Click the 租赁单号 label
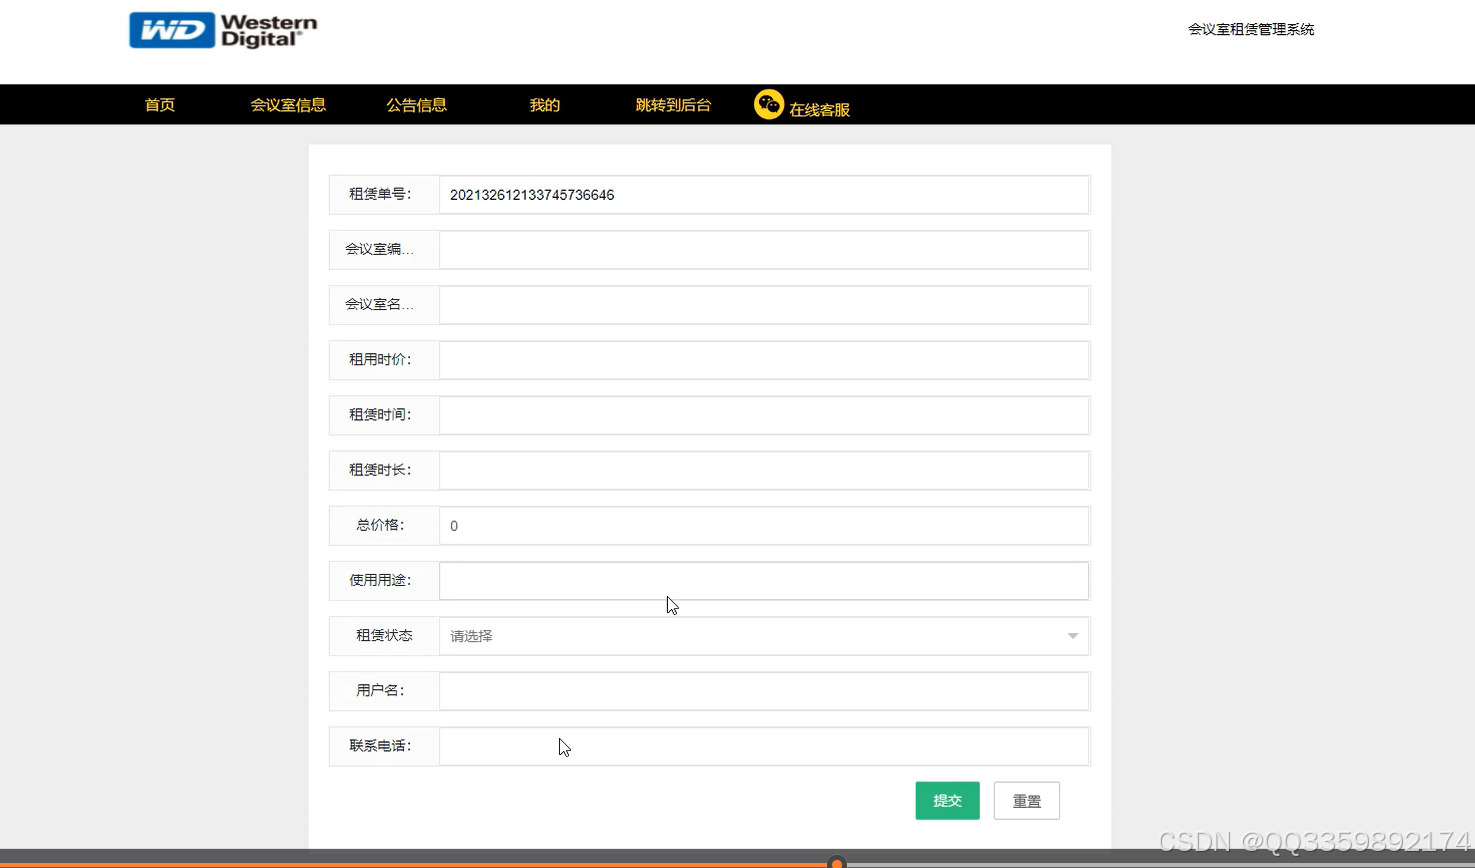This screenshot has width=1475, height=868. pos(380,194)
